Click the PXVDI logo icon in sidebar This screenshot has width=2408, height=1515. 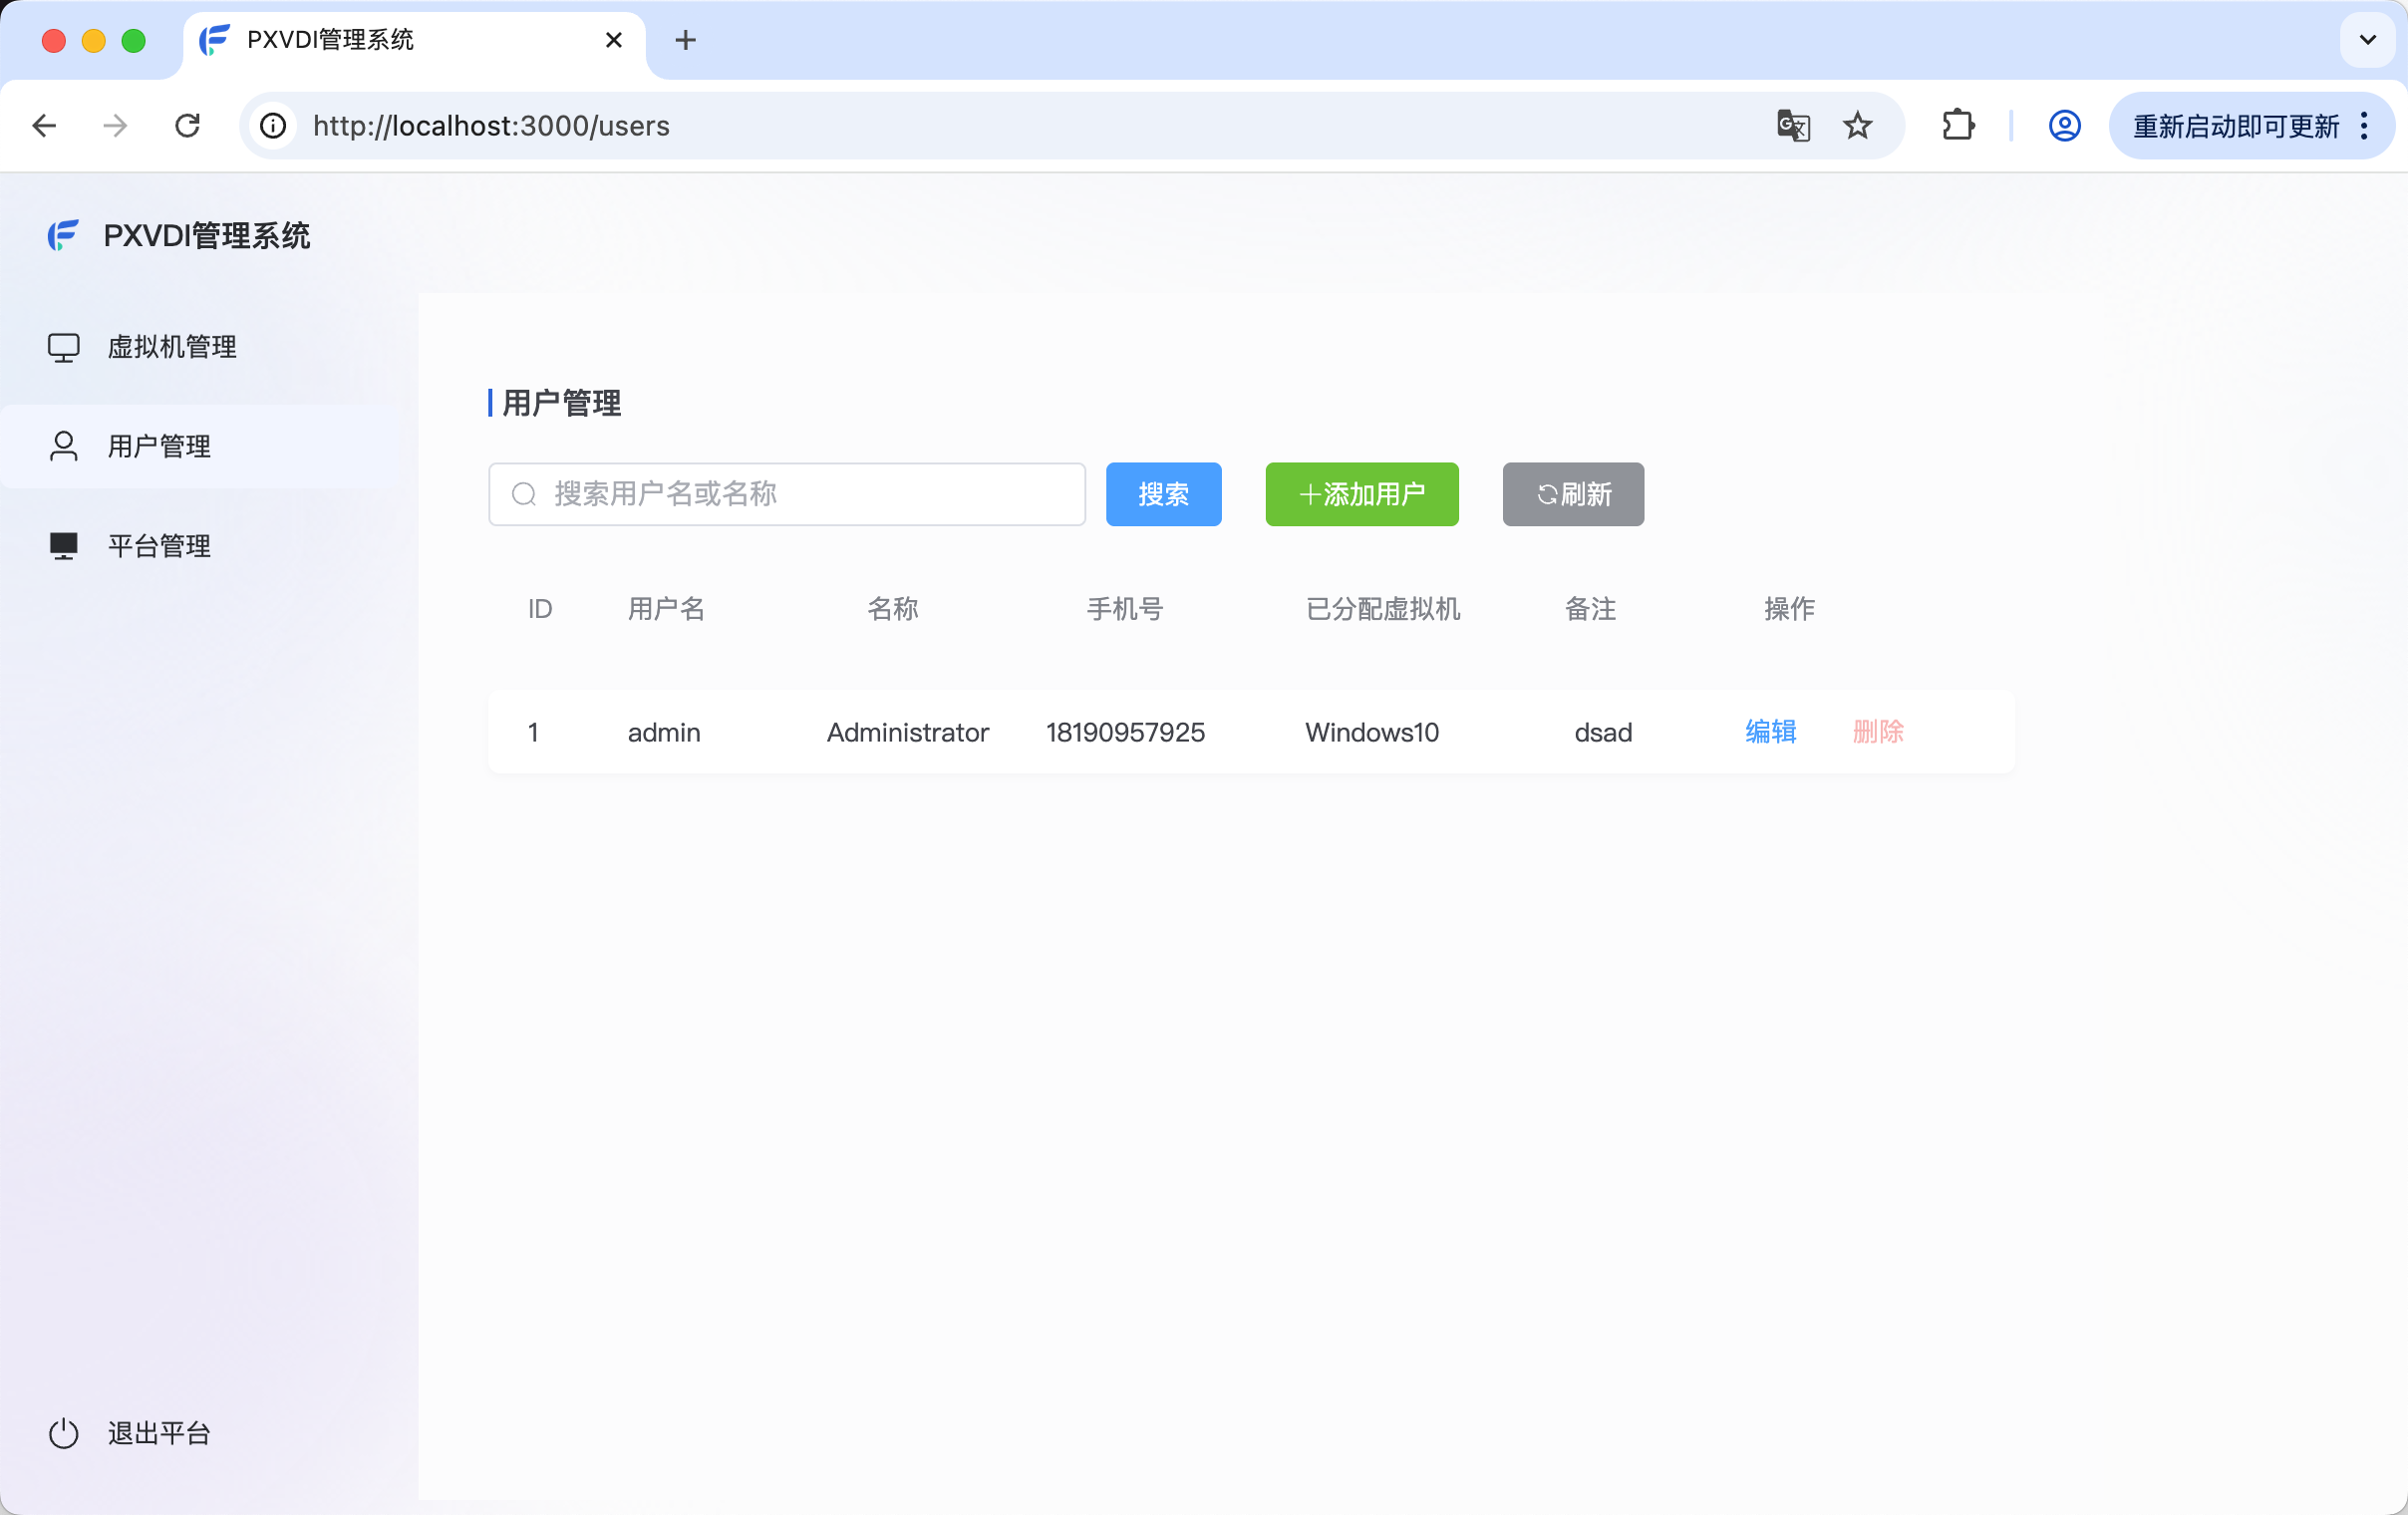(x=62, y=235)
